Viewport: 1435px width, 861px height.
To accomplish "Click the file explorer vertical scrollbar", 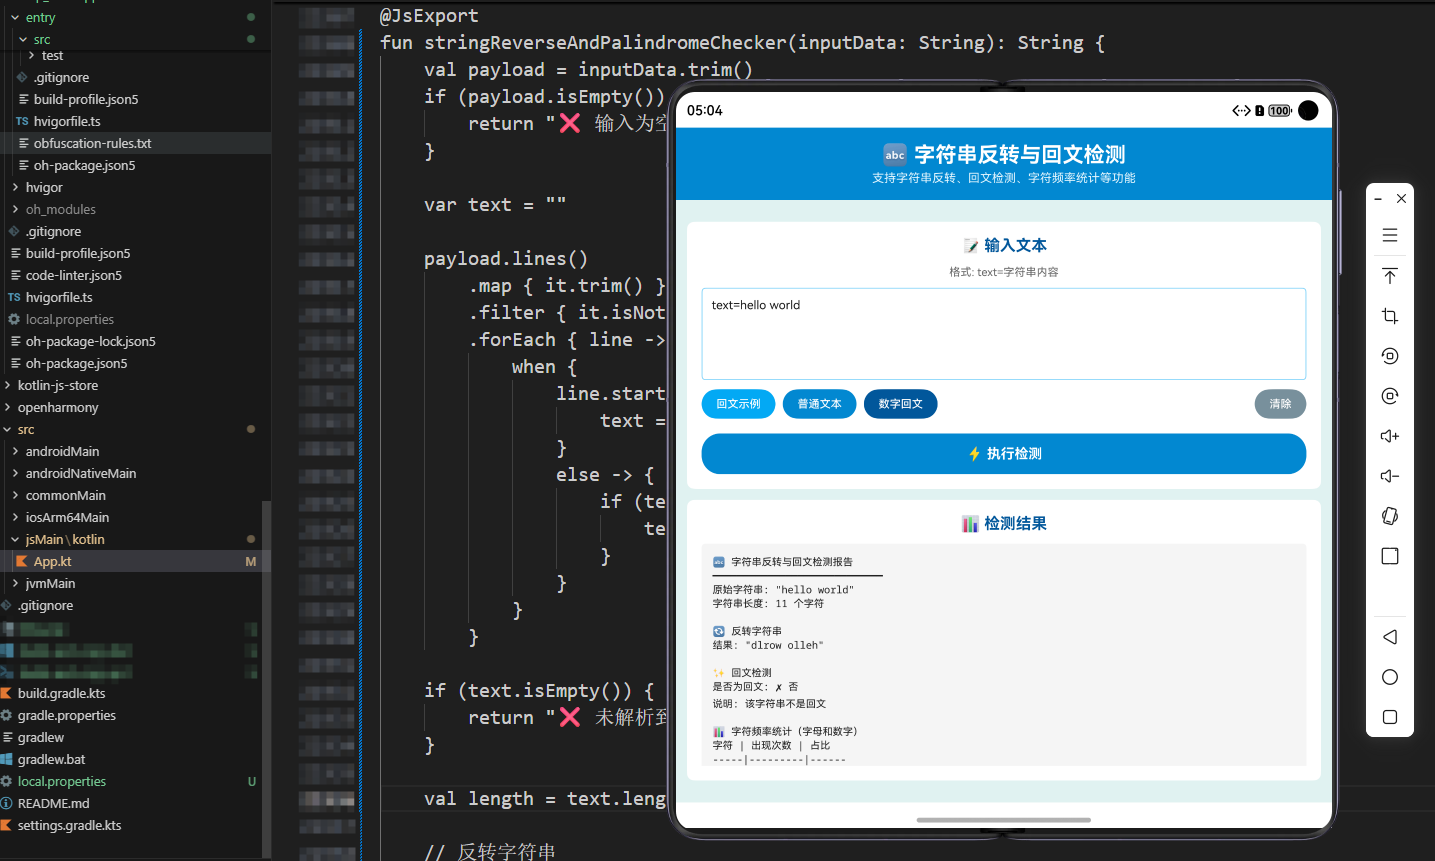I will 266,678.
